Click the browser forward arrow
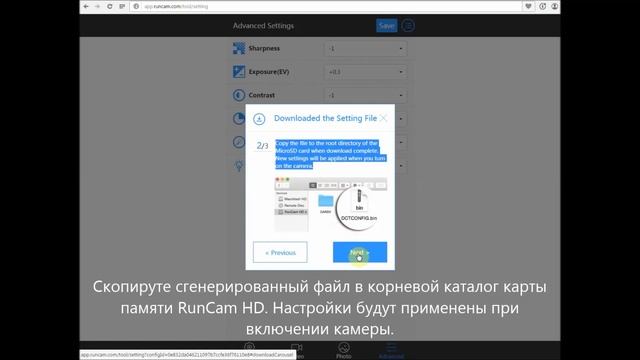 pyautogui.click(x=97, y=7)
